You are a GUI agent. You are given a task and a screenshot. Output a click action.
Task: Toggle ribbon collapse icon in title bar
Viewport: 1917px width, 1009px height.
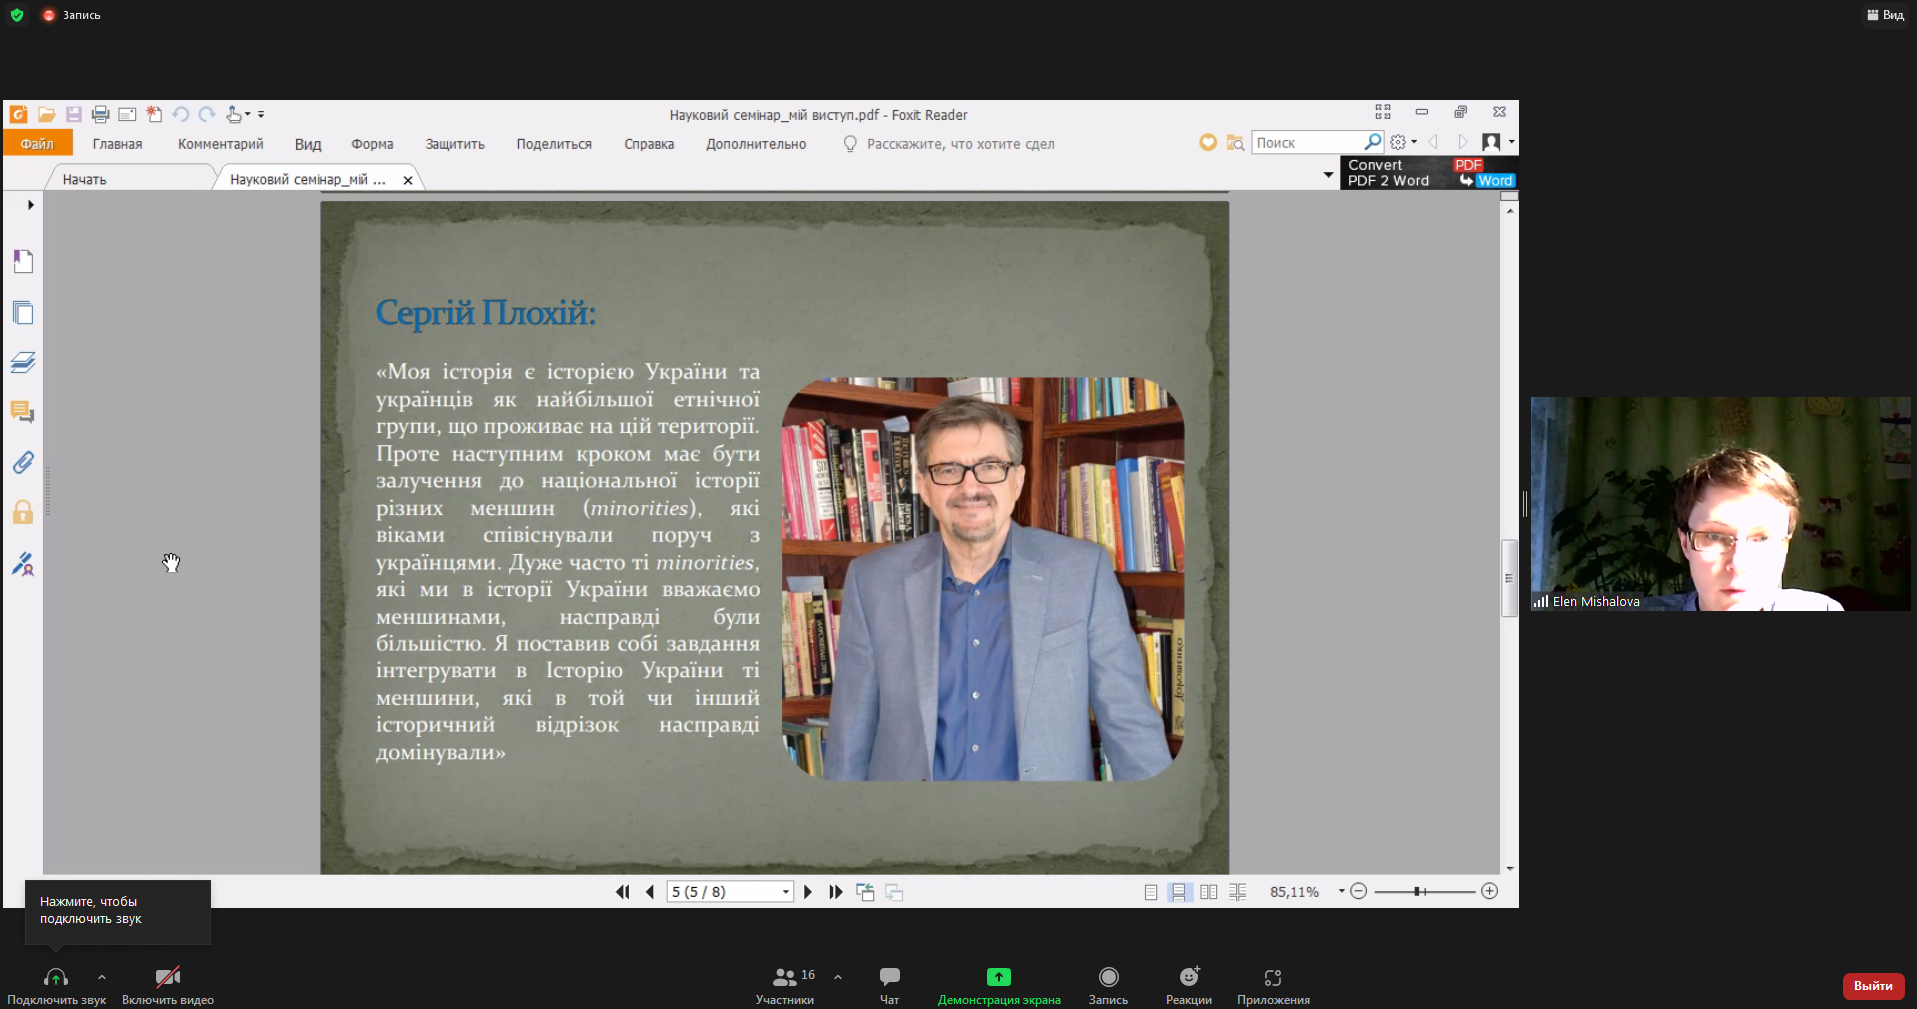click(1383, 112)
